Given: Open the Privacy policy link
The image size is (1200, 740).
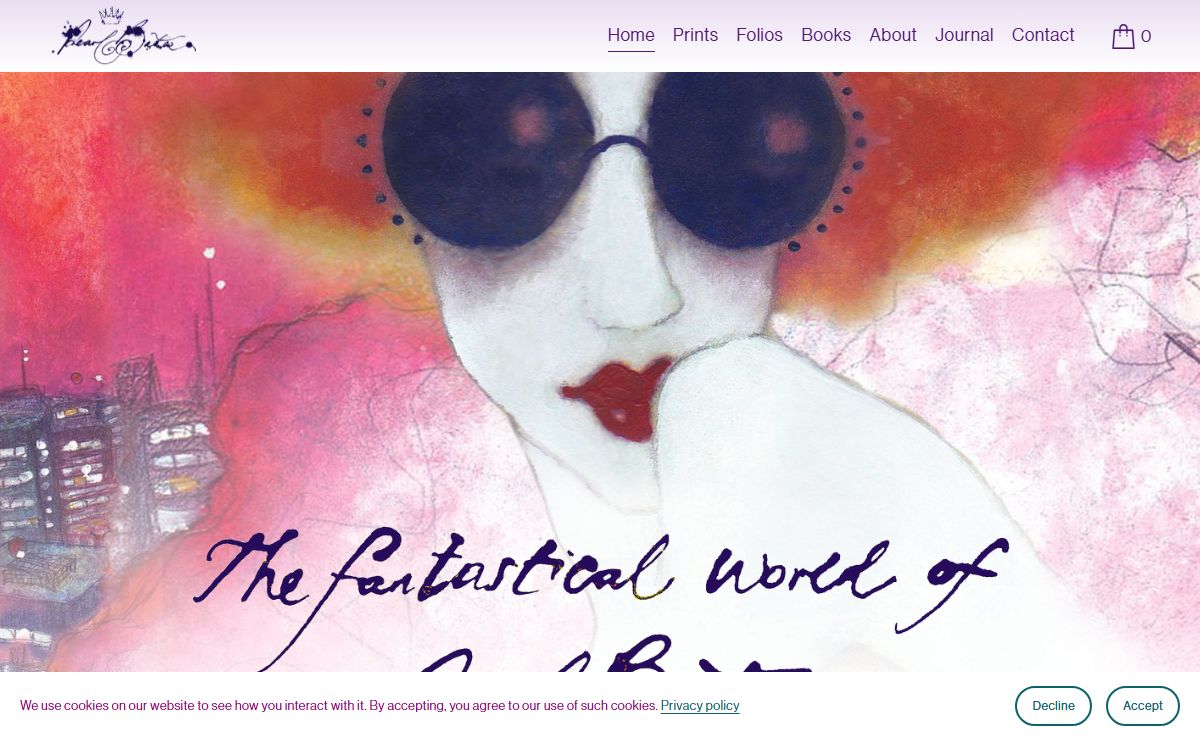Looking at the screenshot, I should (700, 706).
